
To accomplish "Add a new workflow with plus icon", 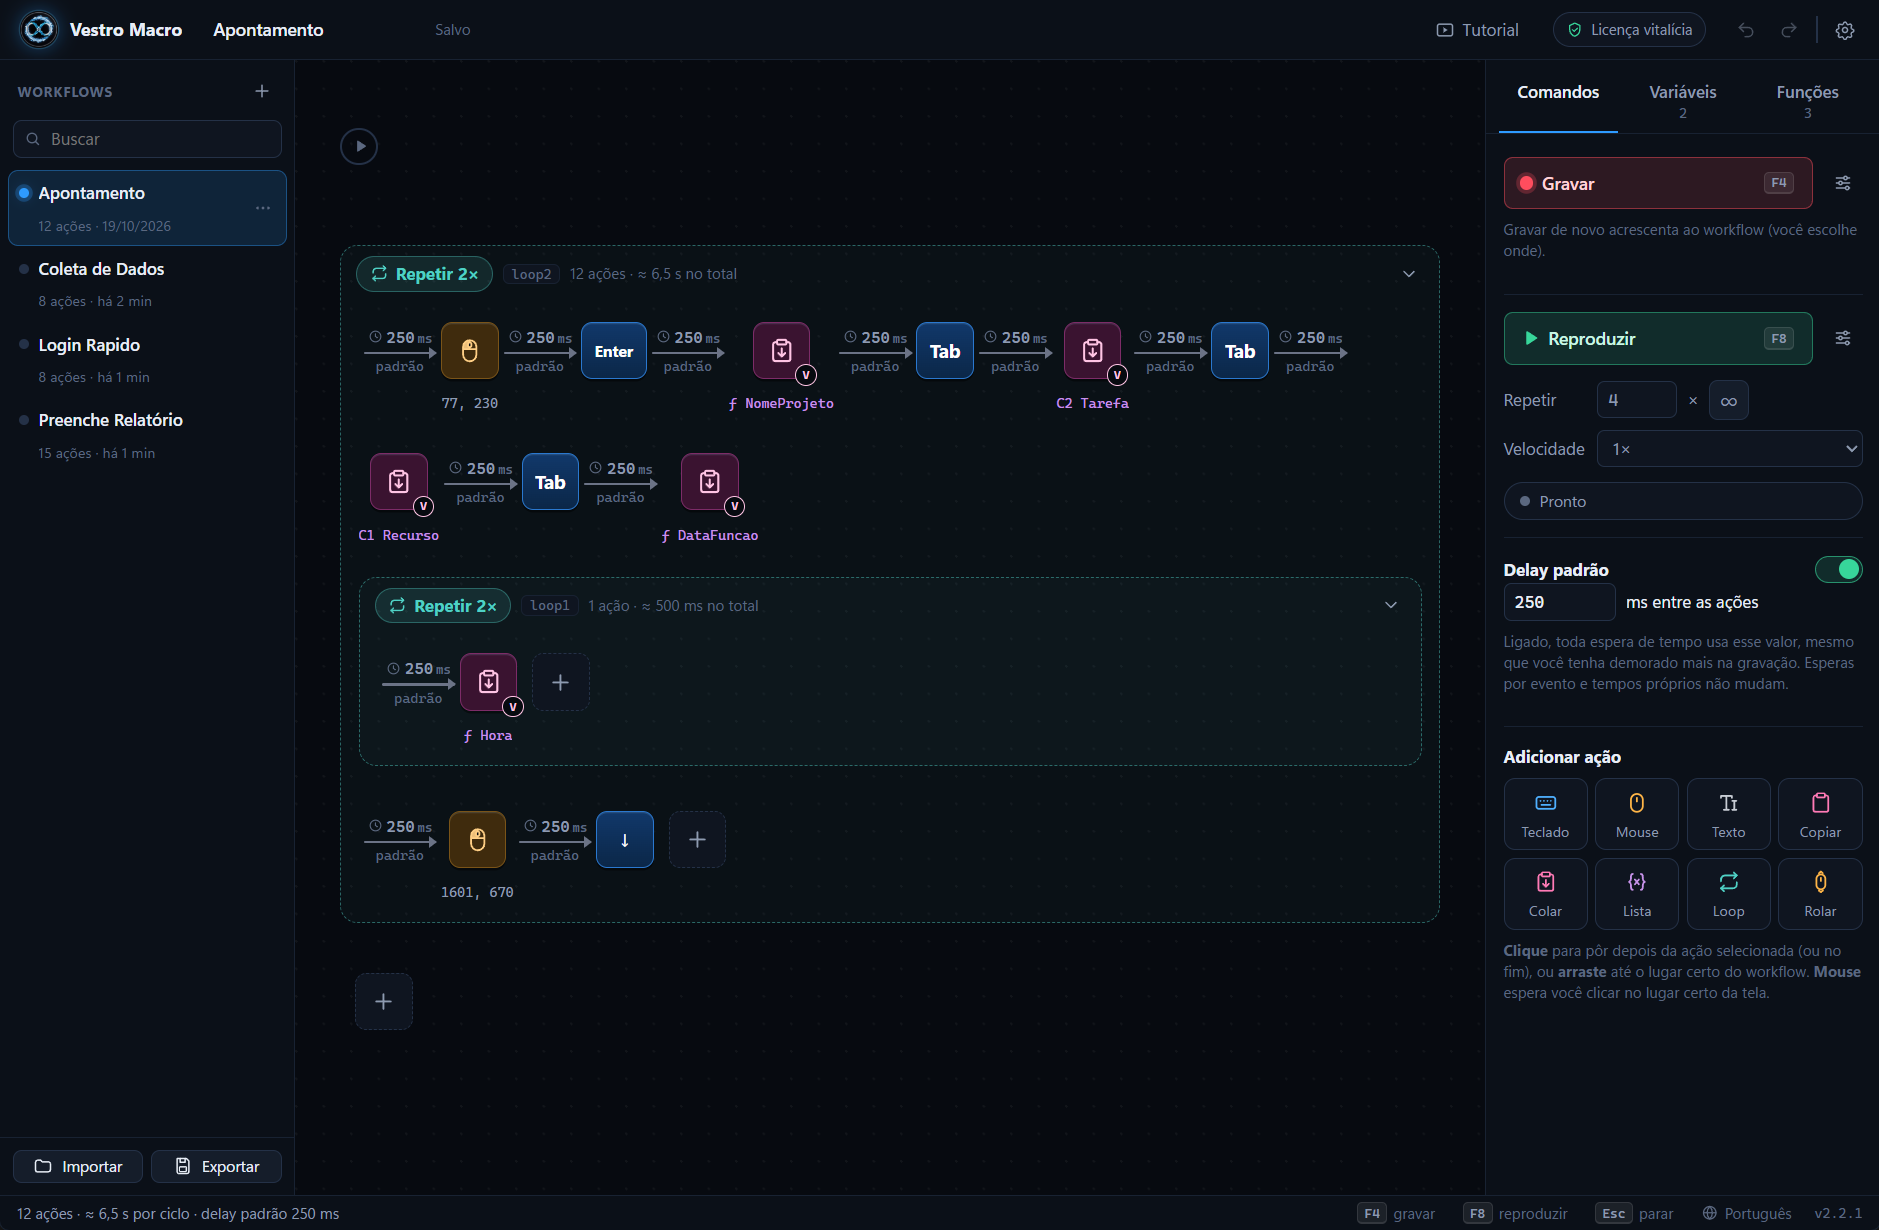I will pyautogui.click(x=262, y=91).
